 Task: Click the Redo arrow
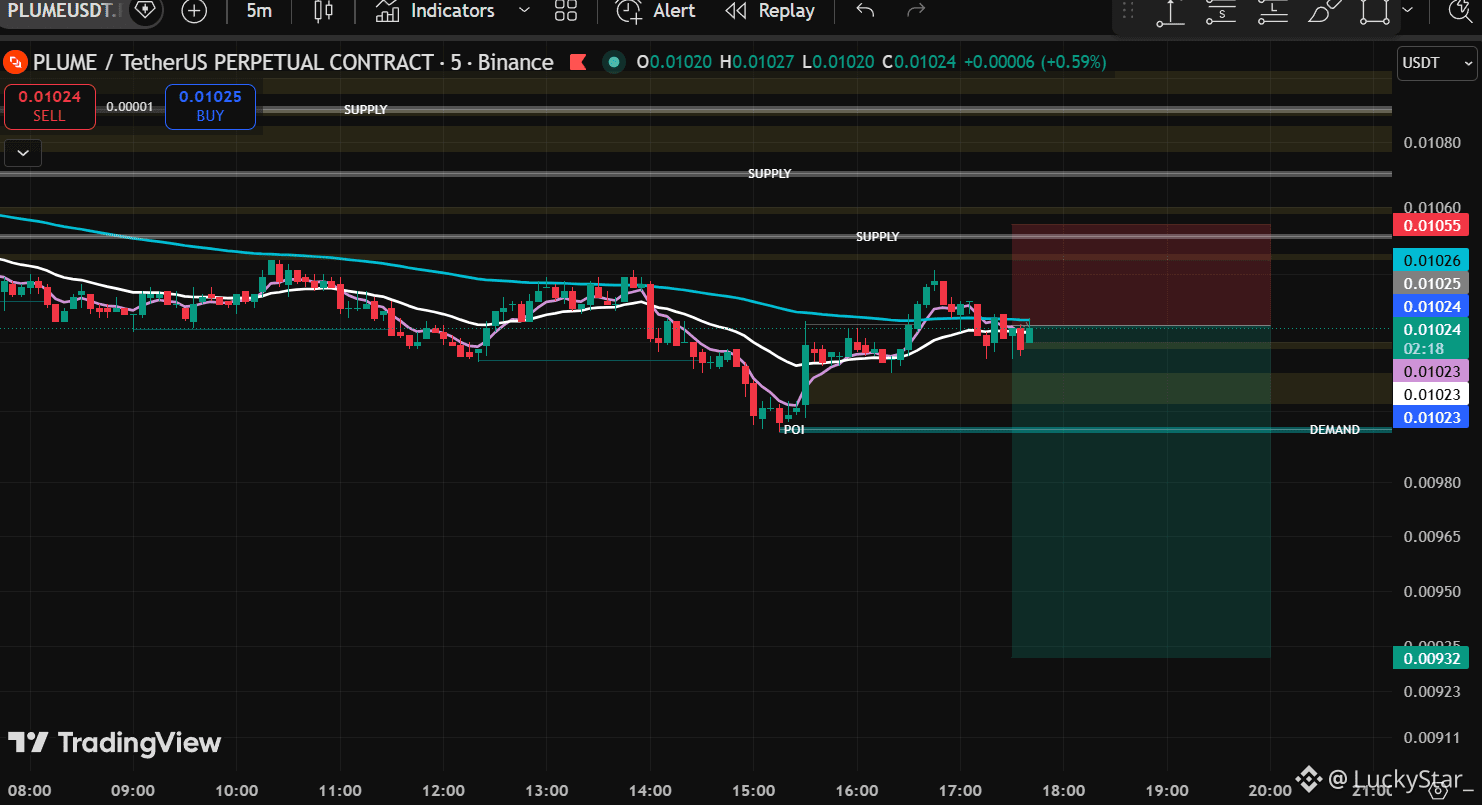[915, 11]
